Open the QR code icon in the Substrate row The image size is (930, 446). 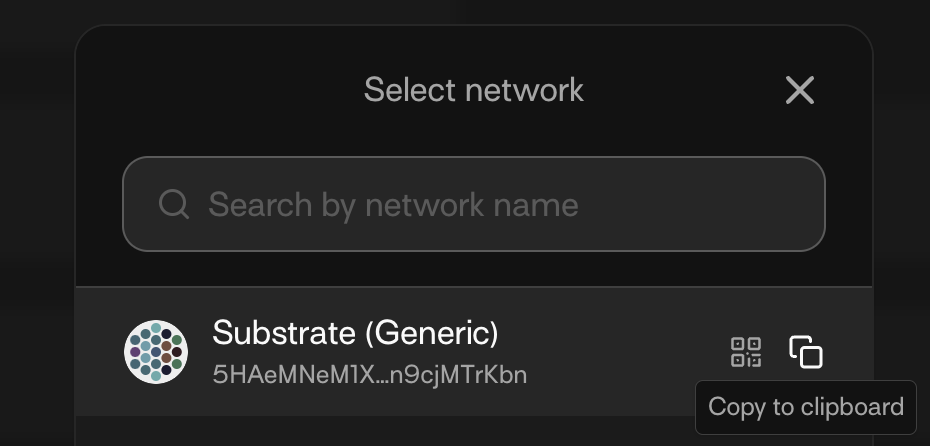[746, 352]
